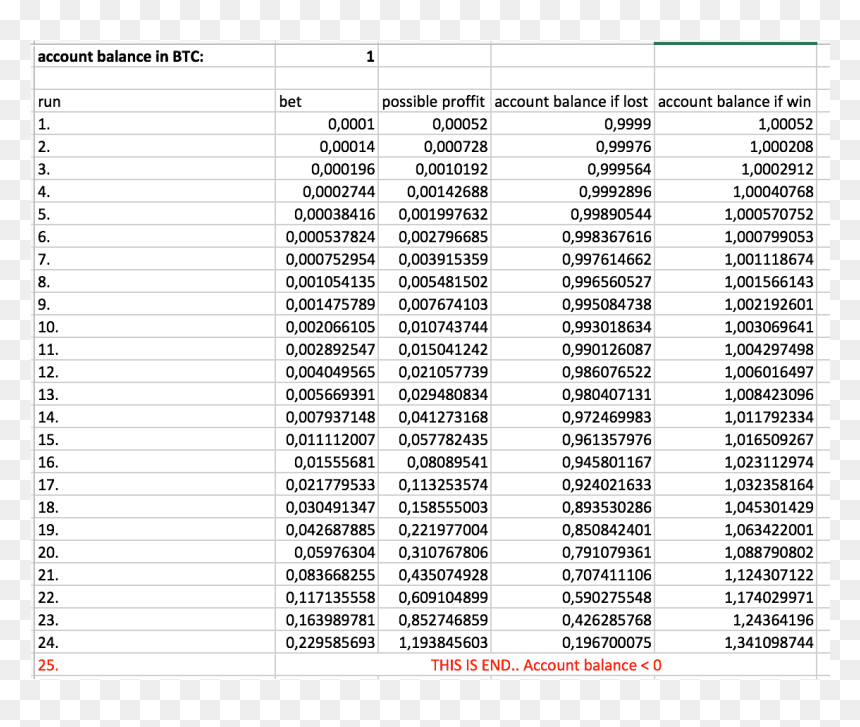Select run label '1.' cell
The height and width of the screenshot is (727, 860).
pyautogui.click(x=155, y=124)
